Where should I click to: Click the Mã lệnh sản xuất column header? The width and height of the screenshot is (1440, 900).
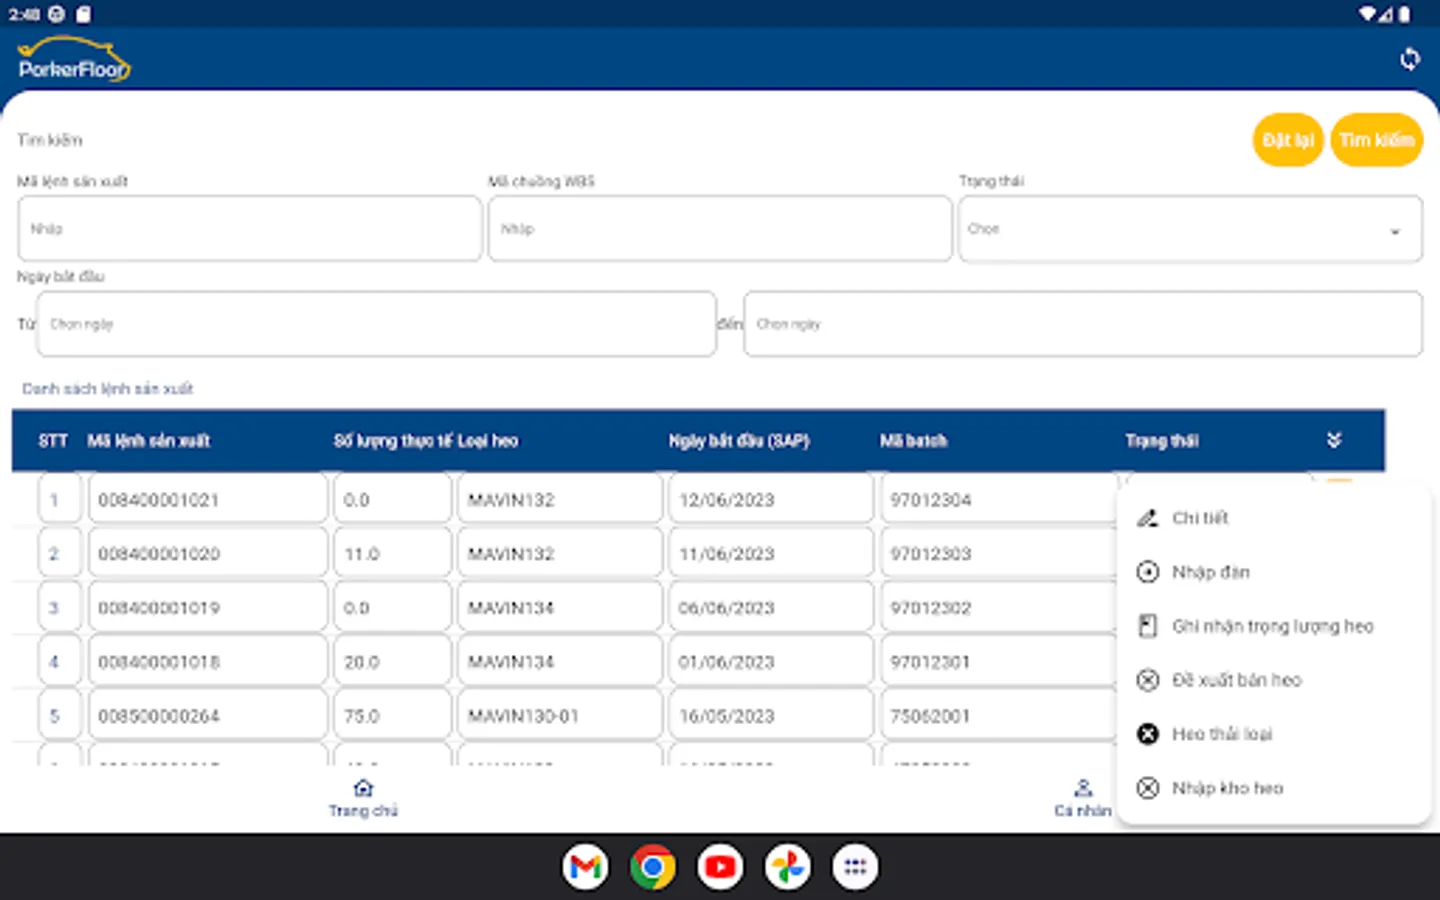(149, 440)
